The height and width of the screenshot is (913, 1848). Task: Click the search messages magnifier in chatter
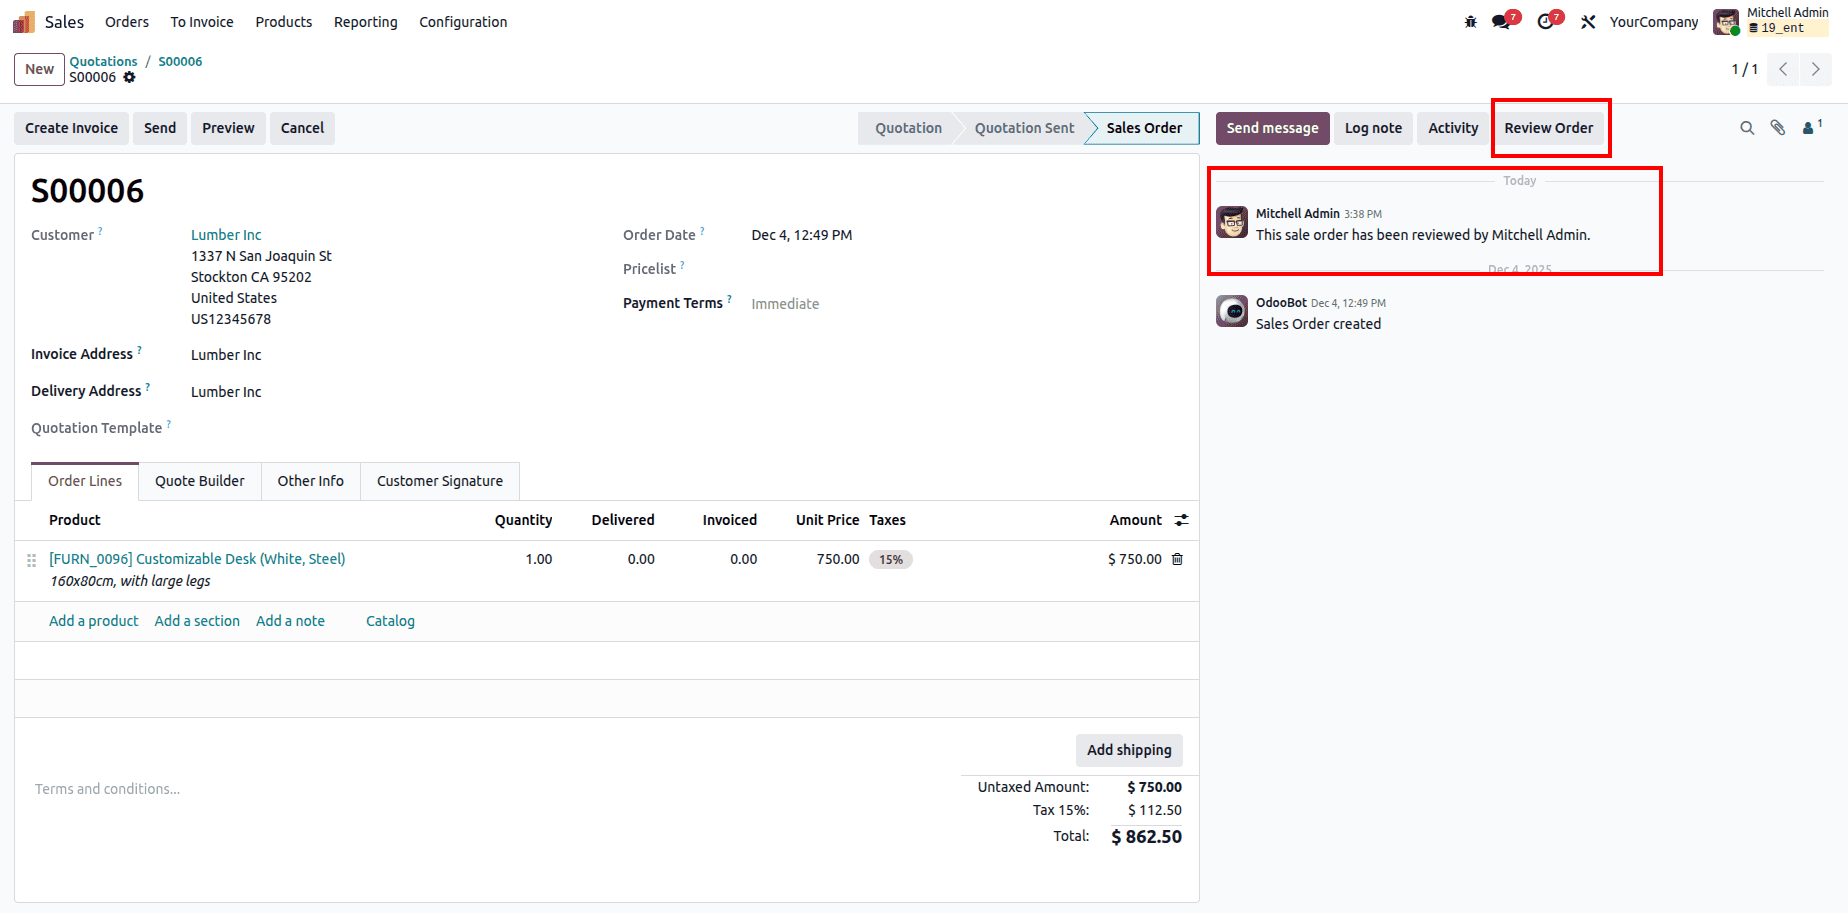point(1747,128)
